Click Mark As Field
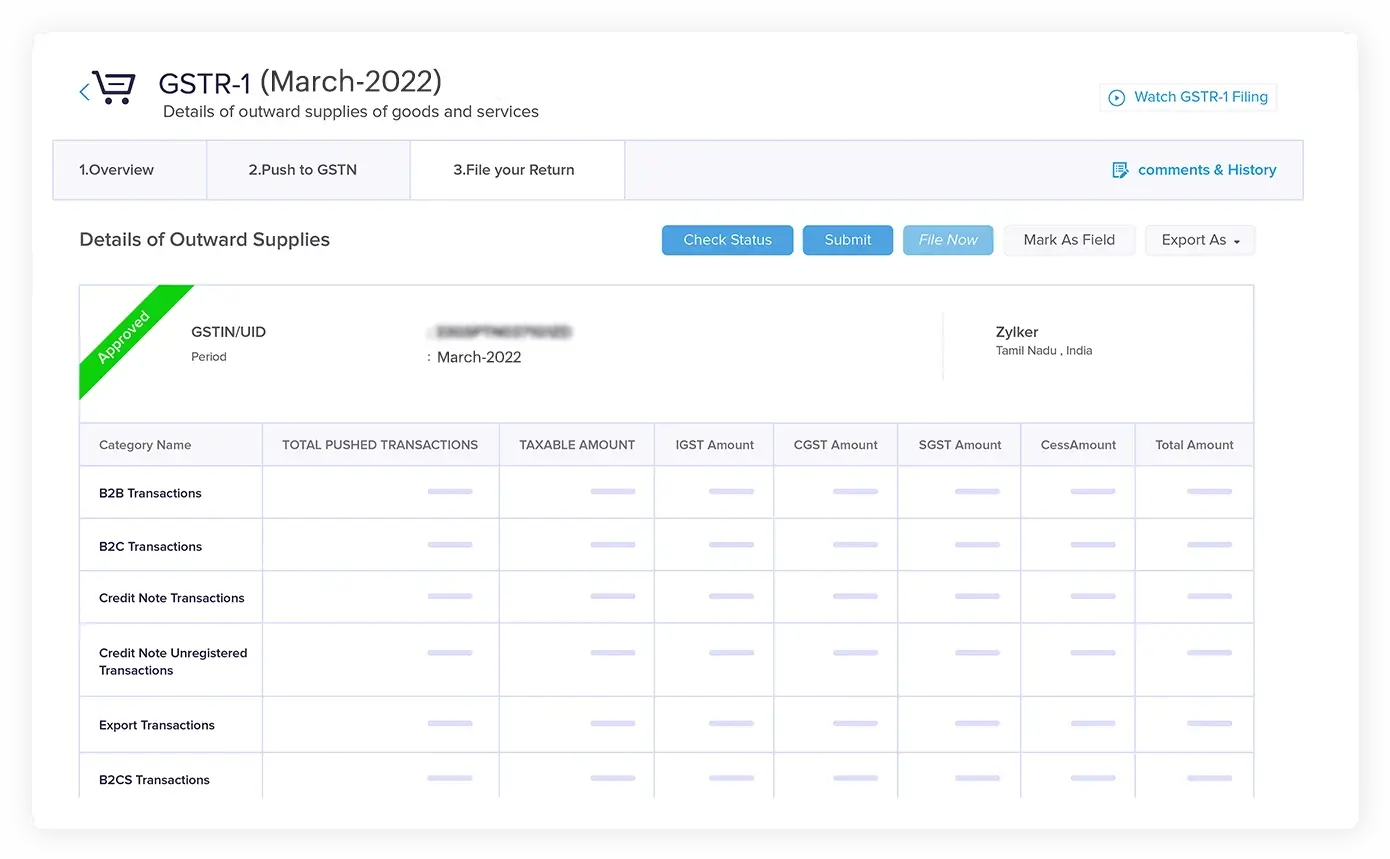The image size is (1390, 859). 1069,240
